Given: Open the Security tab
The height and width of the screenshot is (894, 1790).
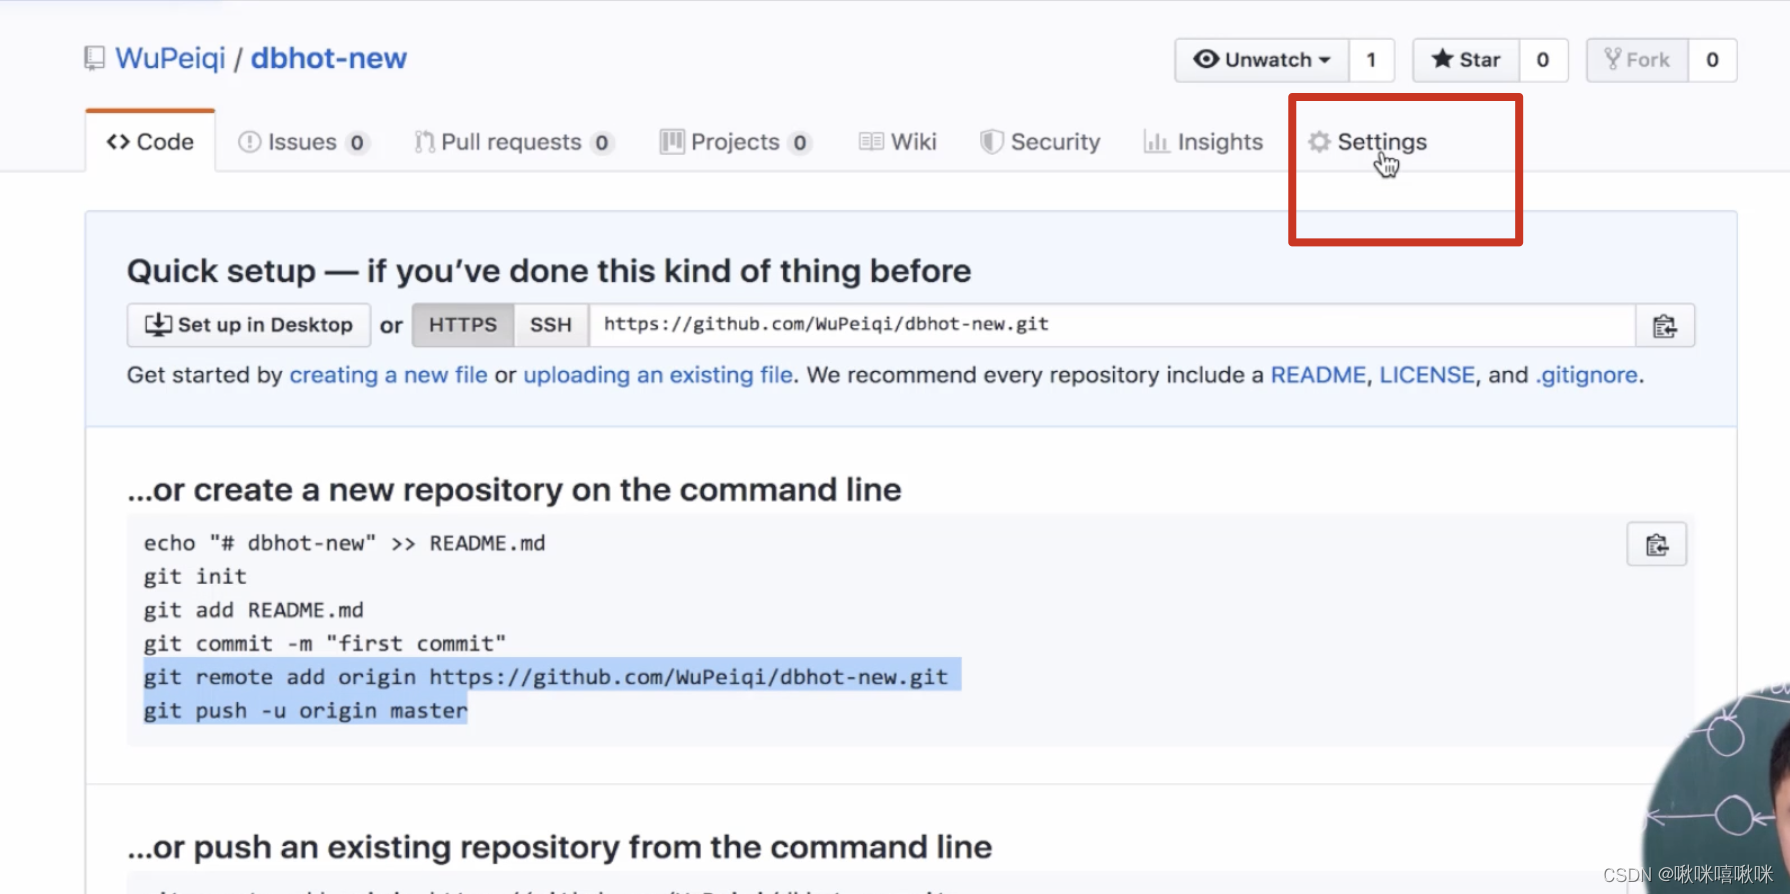Looking at the screenshot, I should (x=1040, y=142).
